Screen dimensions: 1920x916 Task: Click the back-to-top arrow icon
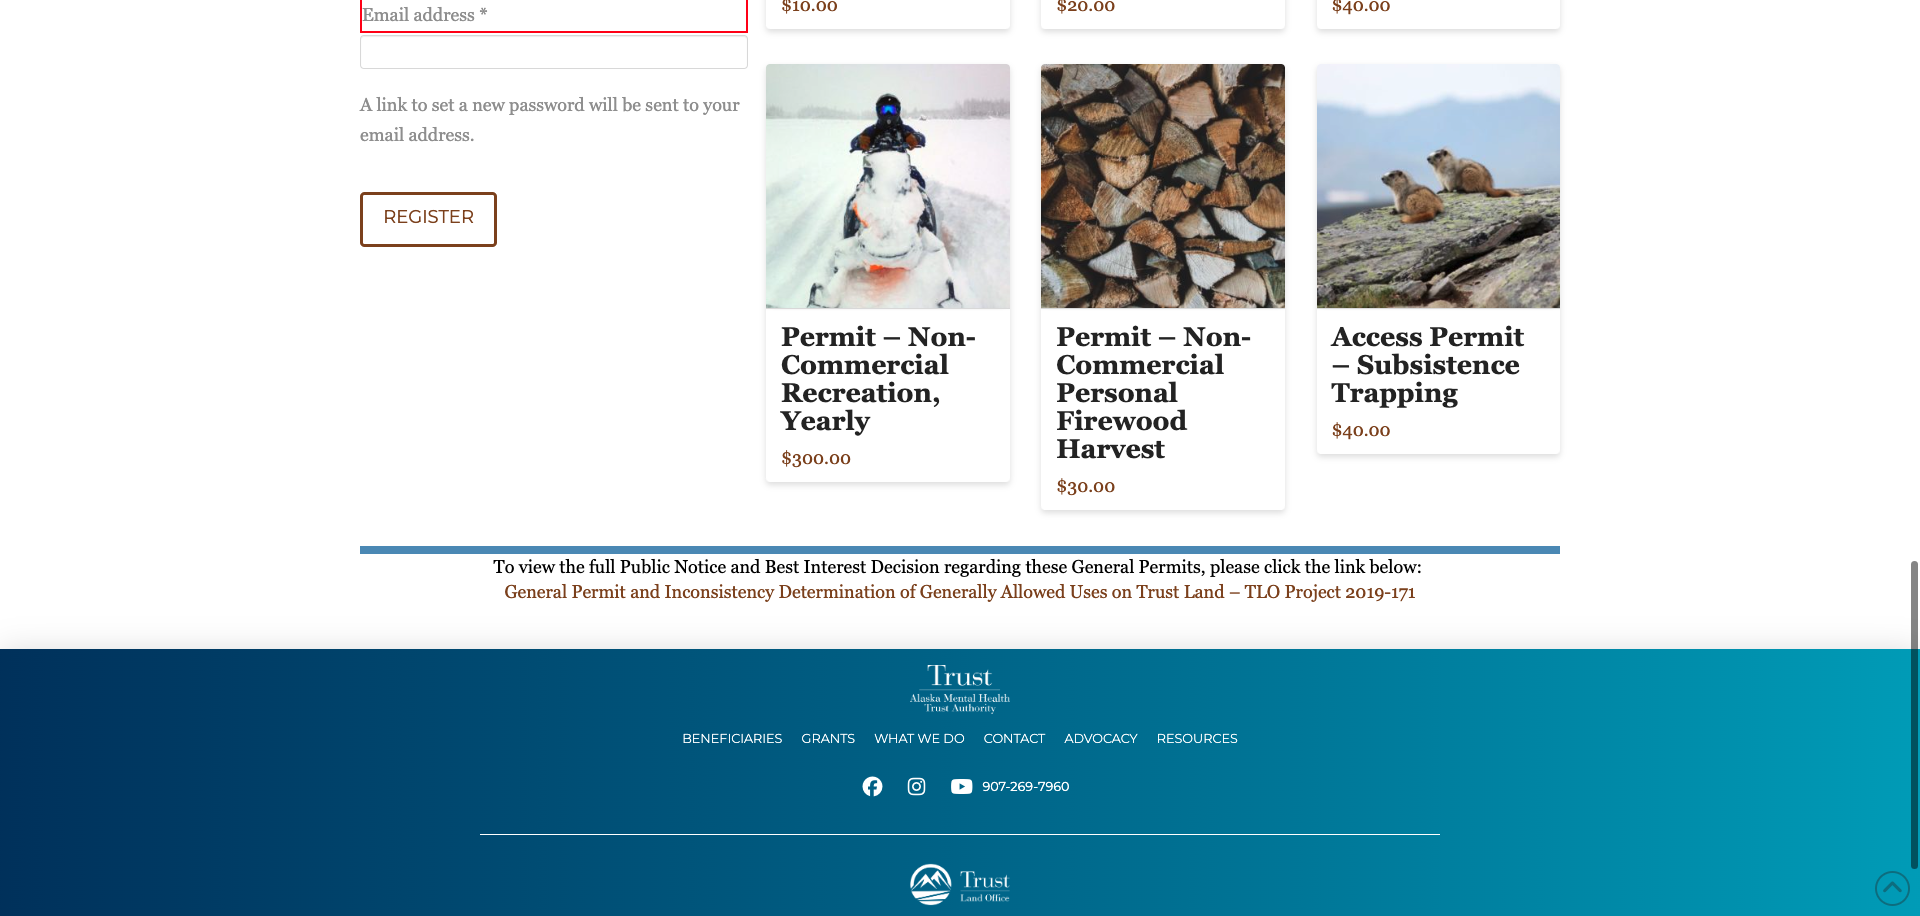(1892, 888)
